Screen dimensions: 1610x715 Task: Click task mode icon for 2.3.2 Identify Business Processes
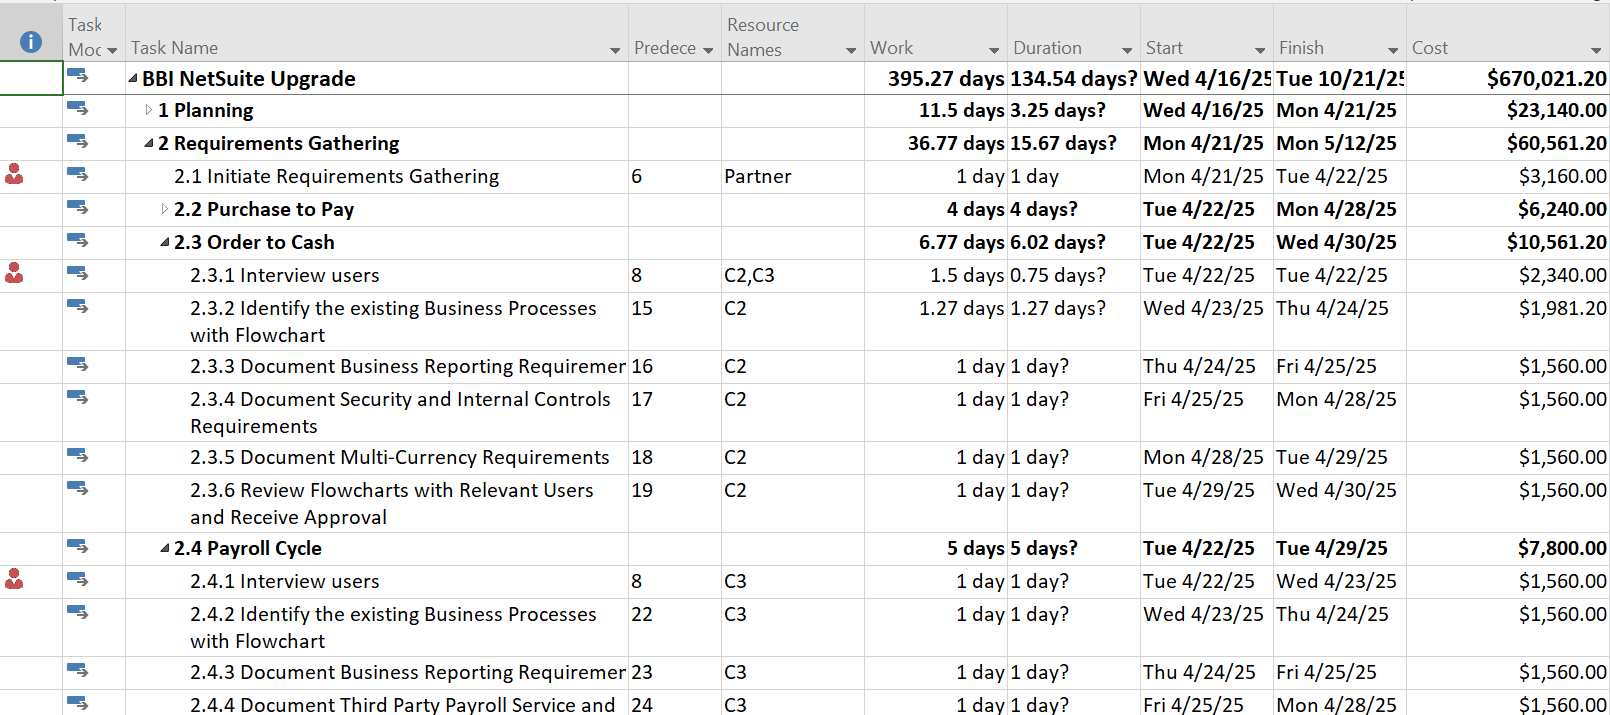click(77, 306)
